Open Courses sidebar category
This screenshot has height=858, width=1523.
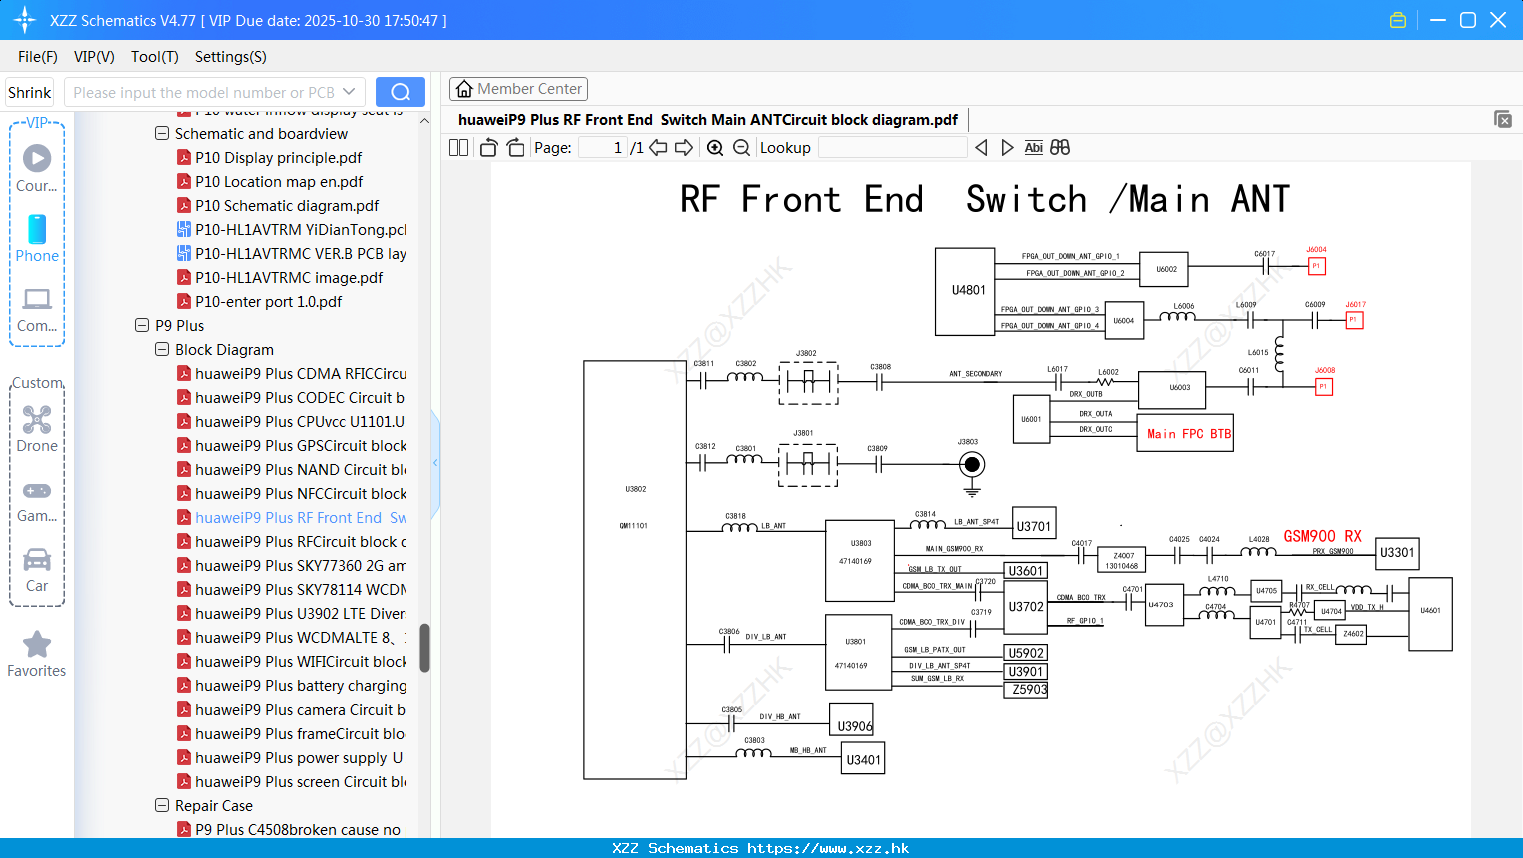pos(37,168)
